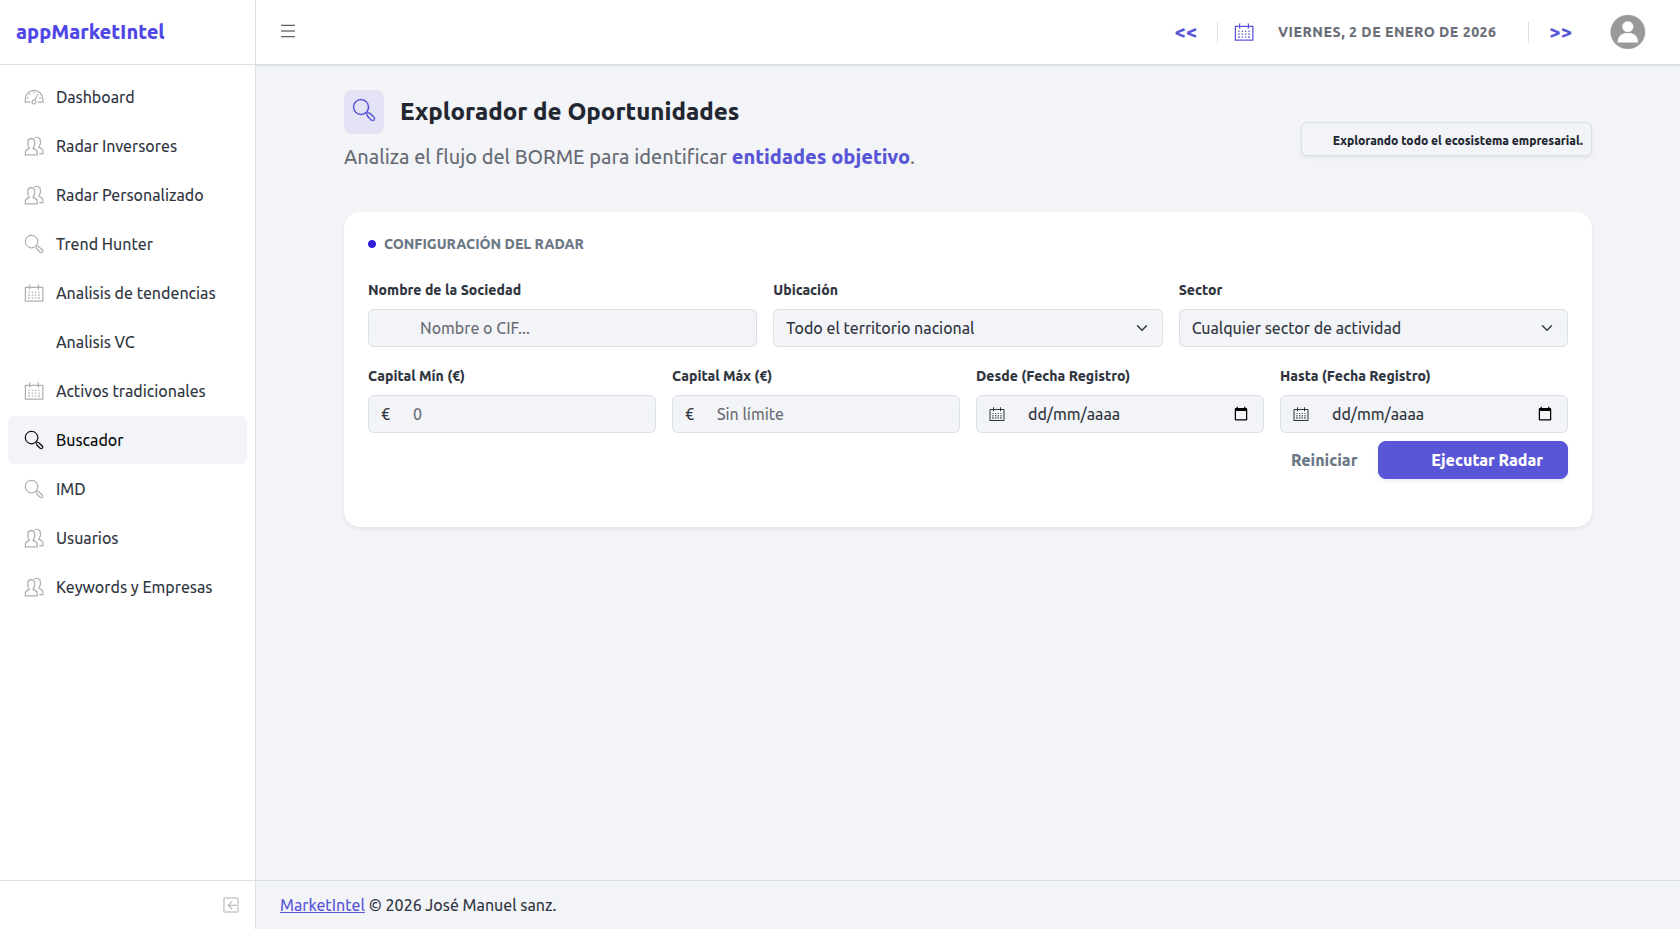Select the Radar Inversores icon
Screen dimensions: 1680x929
[33, 146]
